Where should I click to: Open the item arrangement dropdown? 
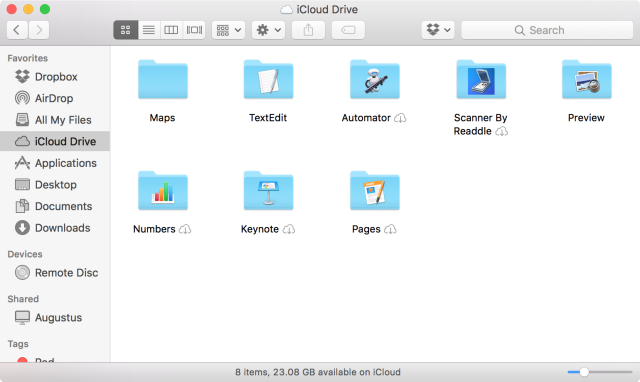pos(229,30)
